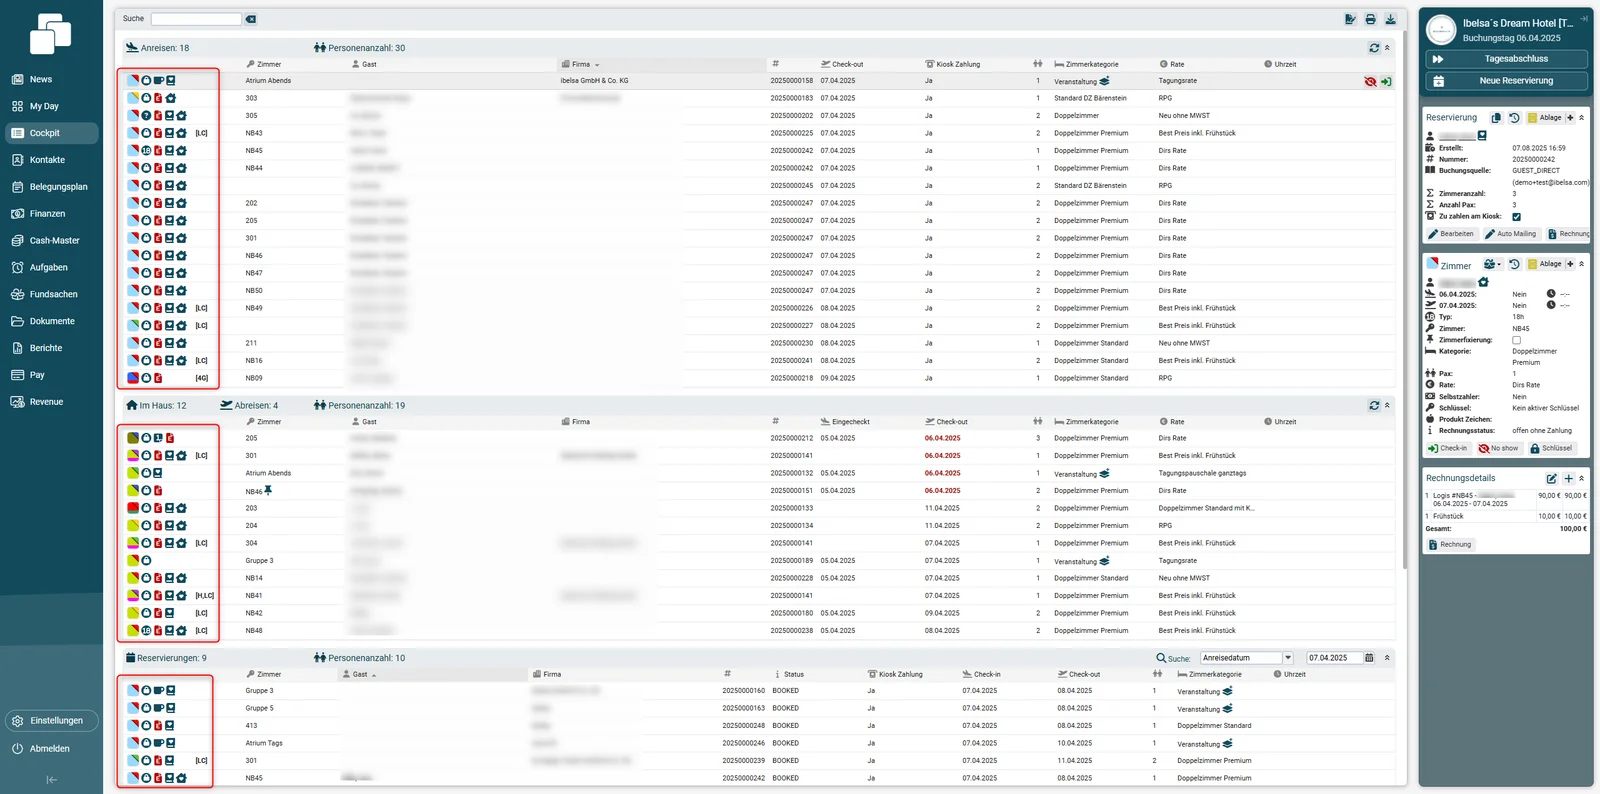Copy reservation via duplicate icon in Reservierung panel
Screen dimensions: 1600x794
1496,118
